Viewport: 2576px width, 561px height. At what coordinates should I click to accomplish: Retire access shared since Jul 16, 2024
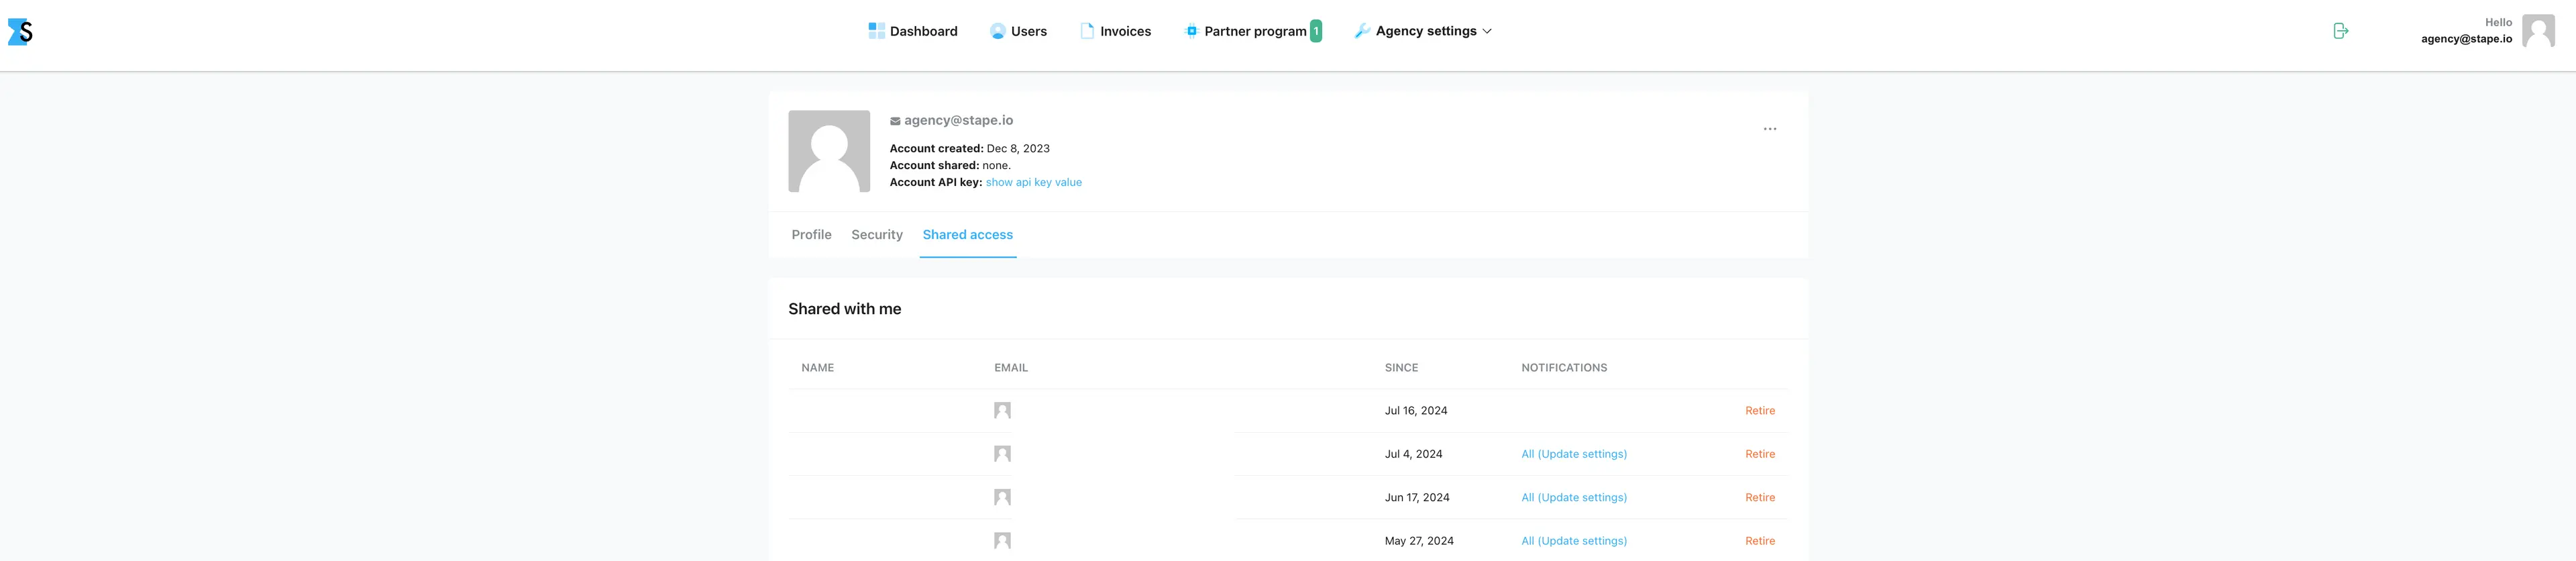[x=1760, y=411]
